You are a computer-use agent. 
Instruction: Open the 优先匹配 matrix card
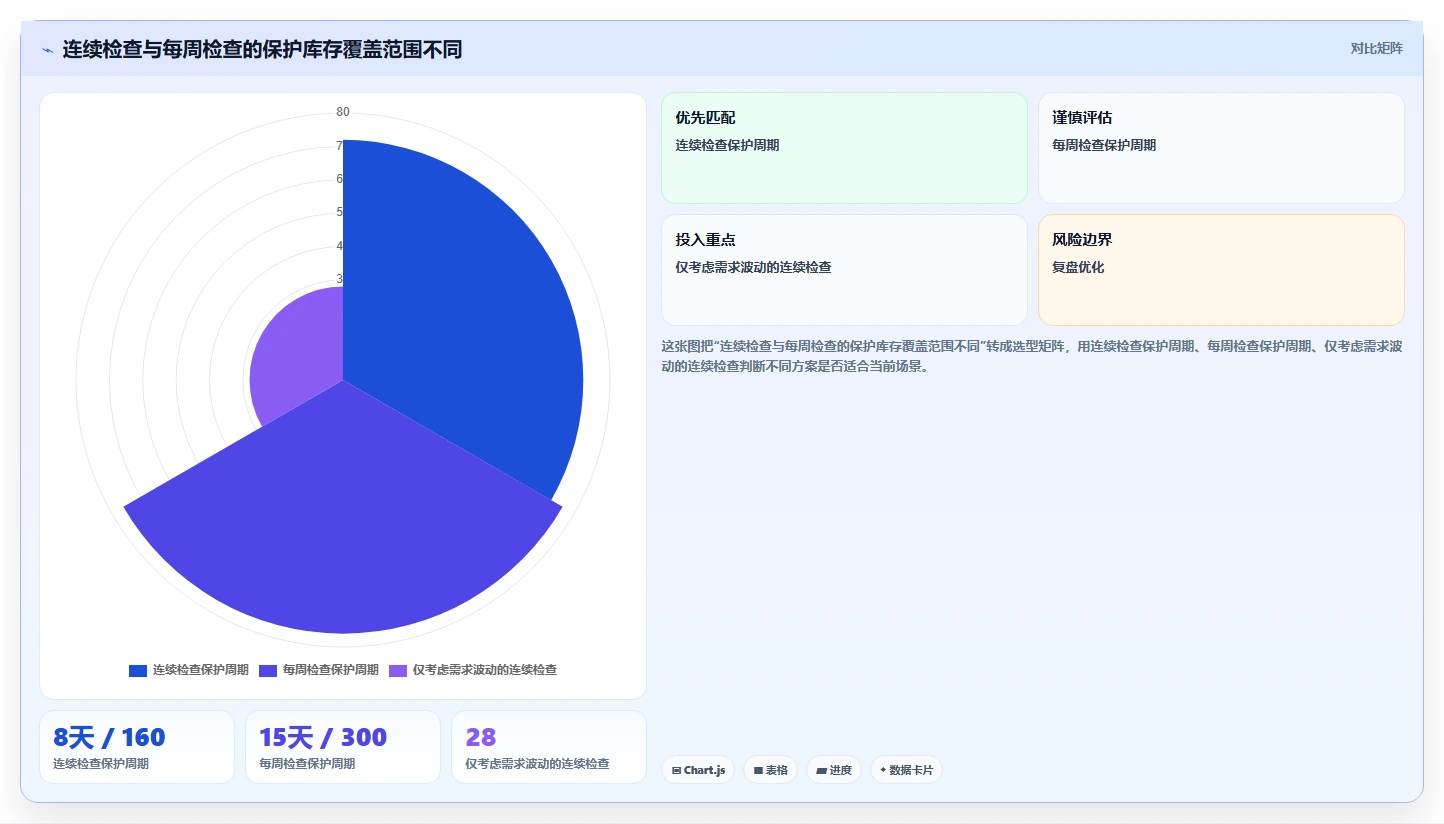(x=844, y=148)
